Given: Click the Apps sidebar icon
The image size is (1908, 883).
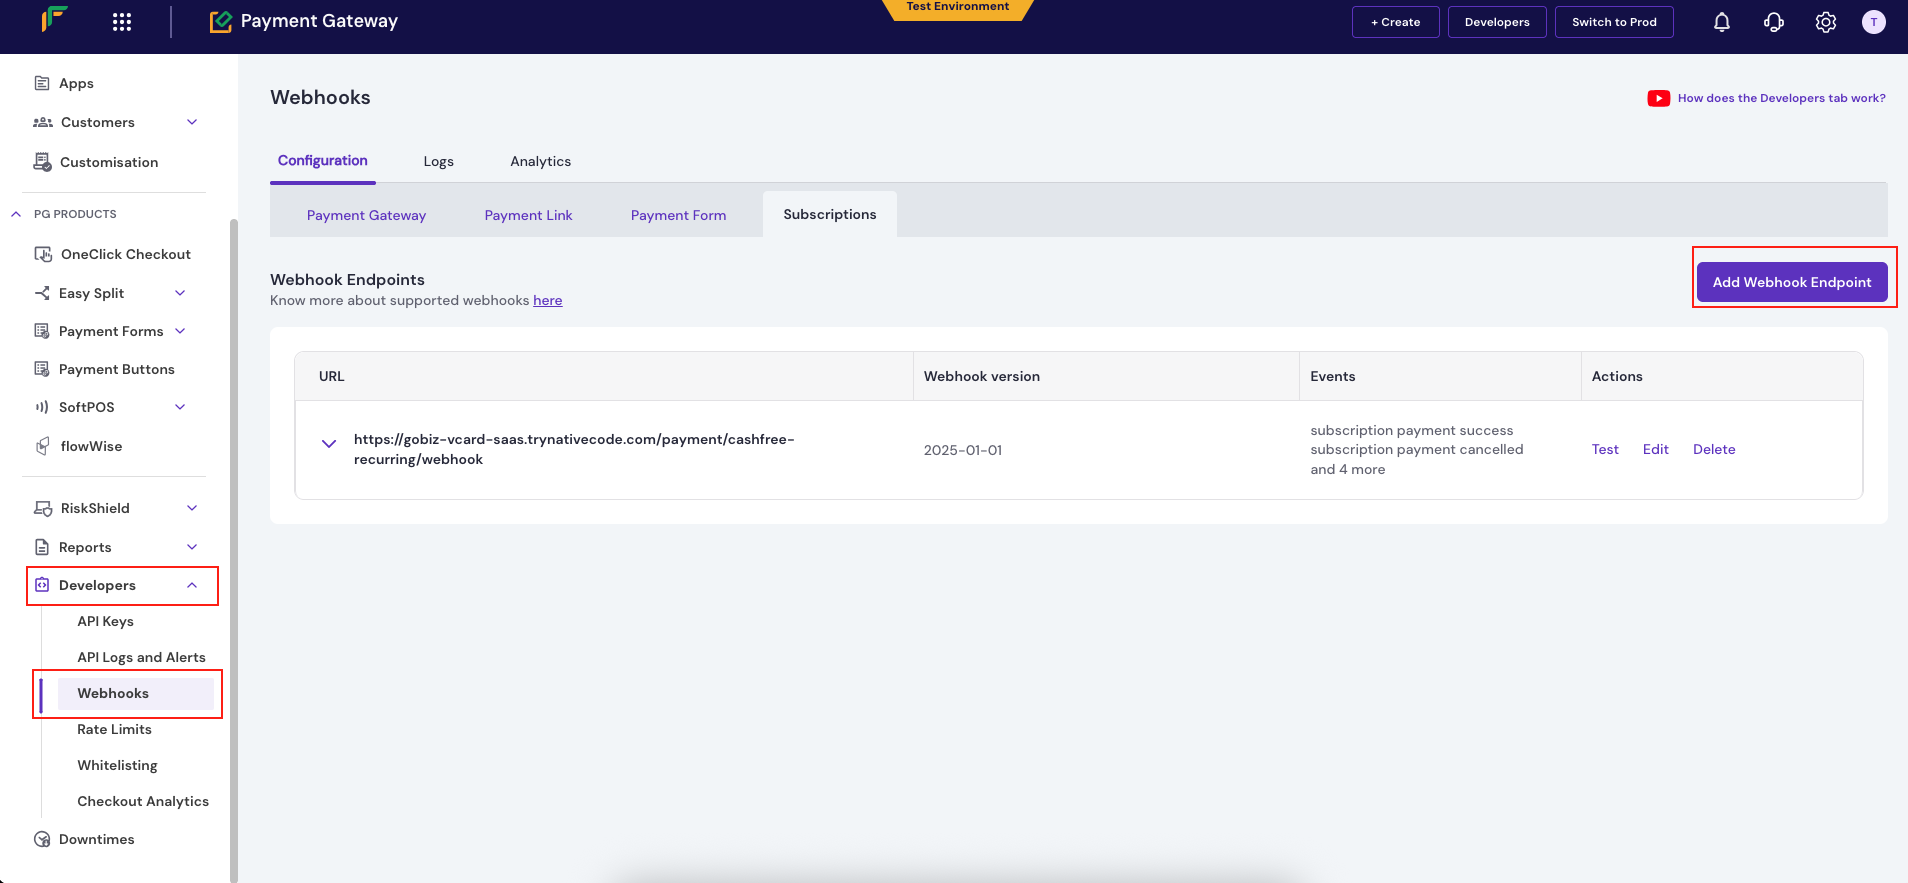Looking at the screenshot, I should pos(42,83).
